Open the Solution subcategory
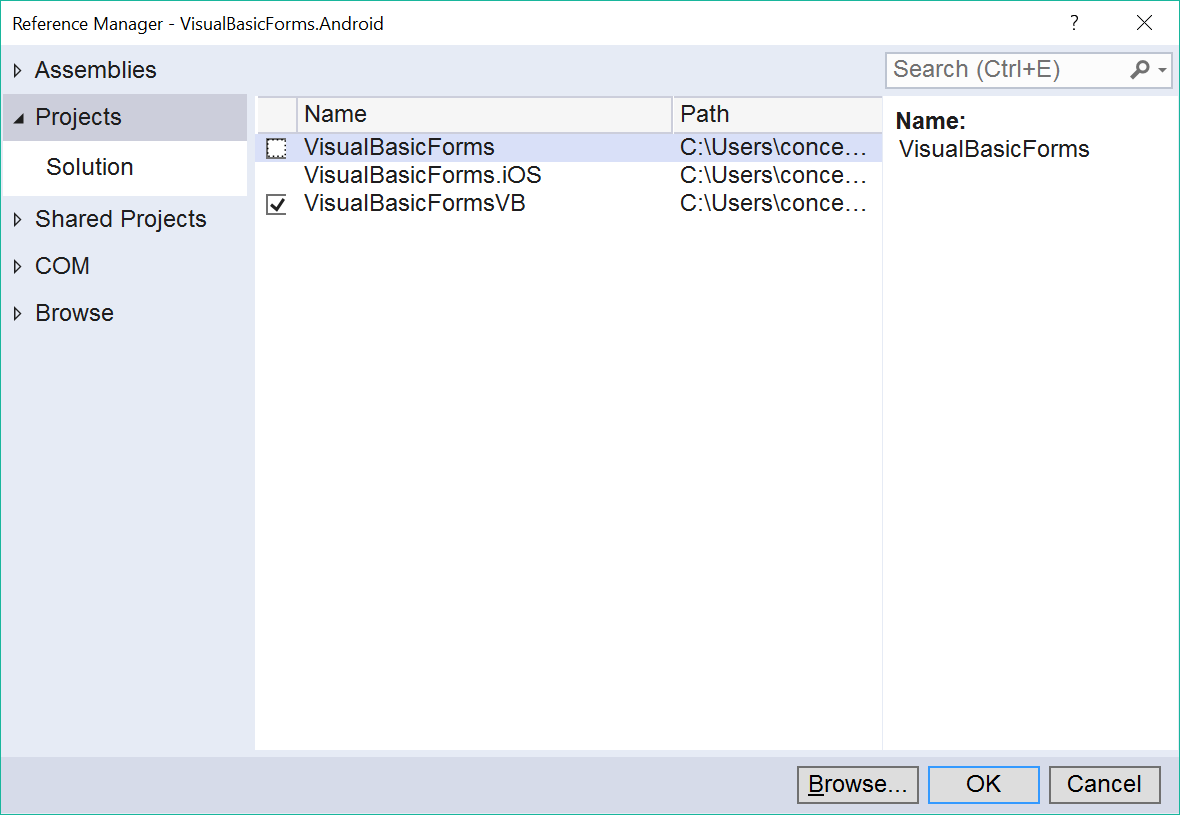 coord(90,167)
